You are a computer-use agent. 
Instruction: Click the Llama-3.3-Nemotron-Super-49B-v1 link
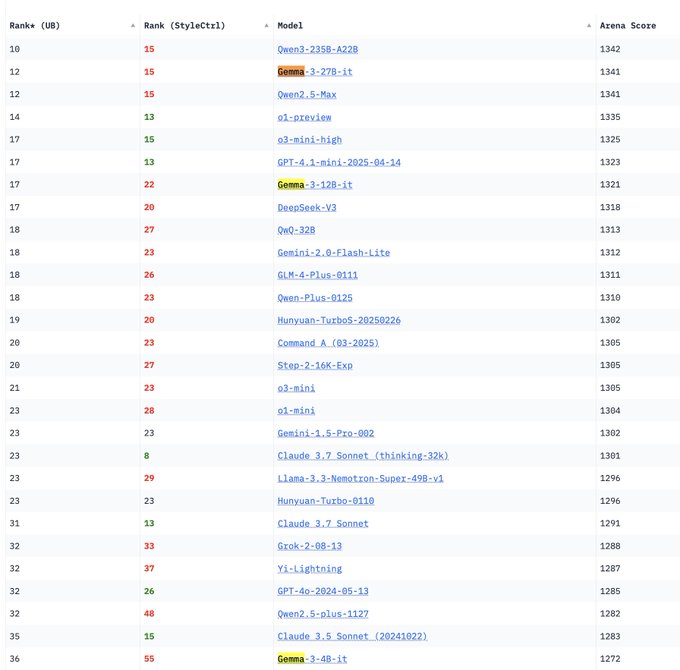(360, 478)
